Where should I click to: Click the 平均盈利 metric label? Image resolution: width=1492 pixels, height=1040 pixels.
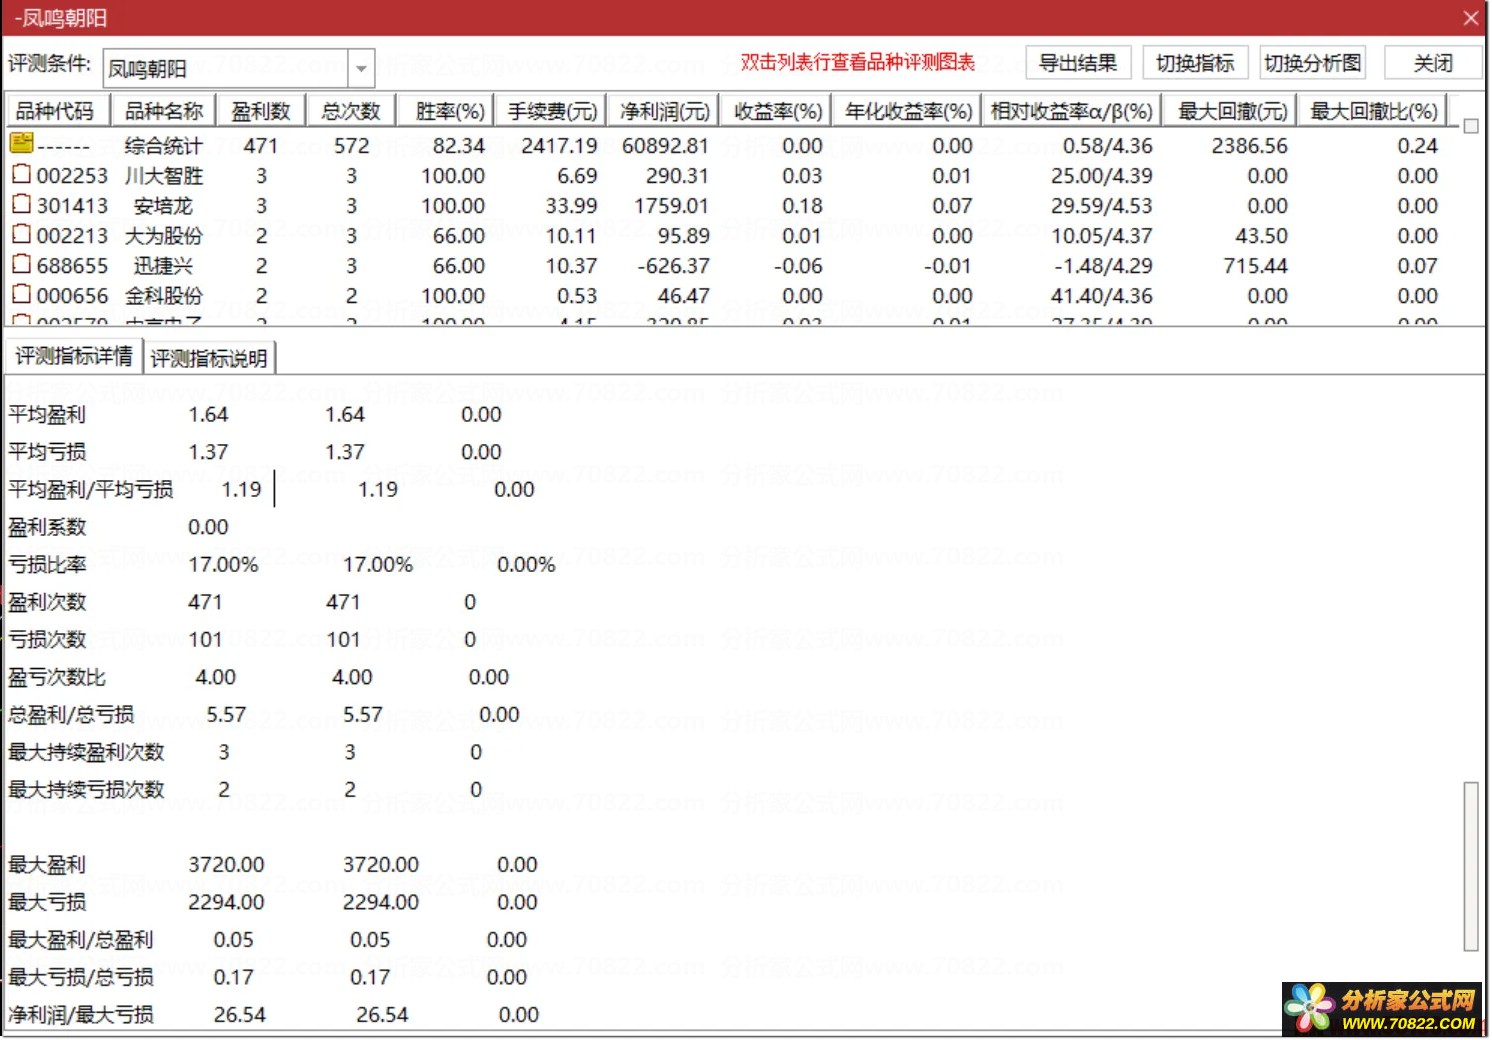pyautogui.click(x=47, y=414)
